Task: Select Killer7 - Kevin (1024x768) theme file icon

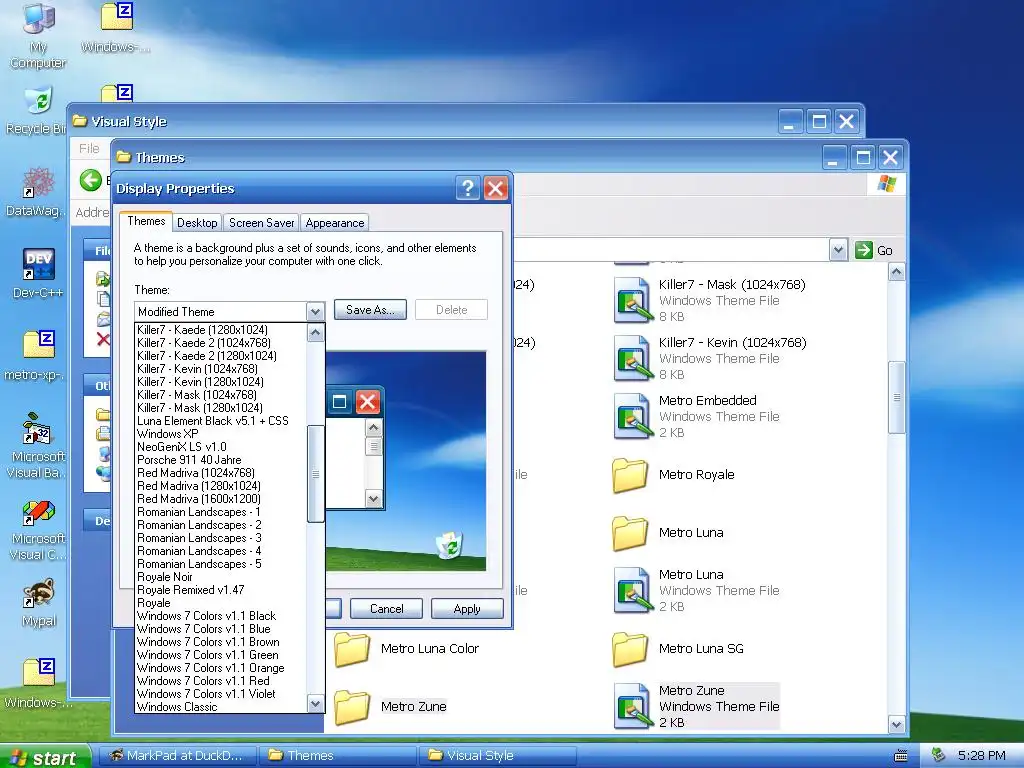Action: (633, 359)
